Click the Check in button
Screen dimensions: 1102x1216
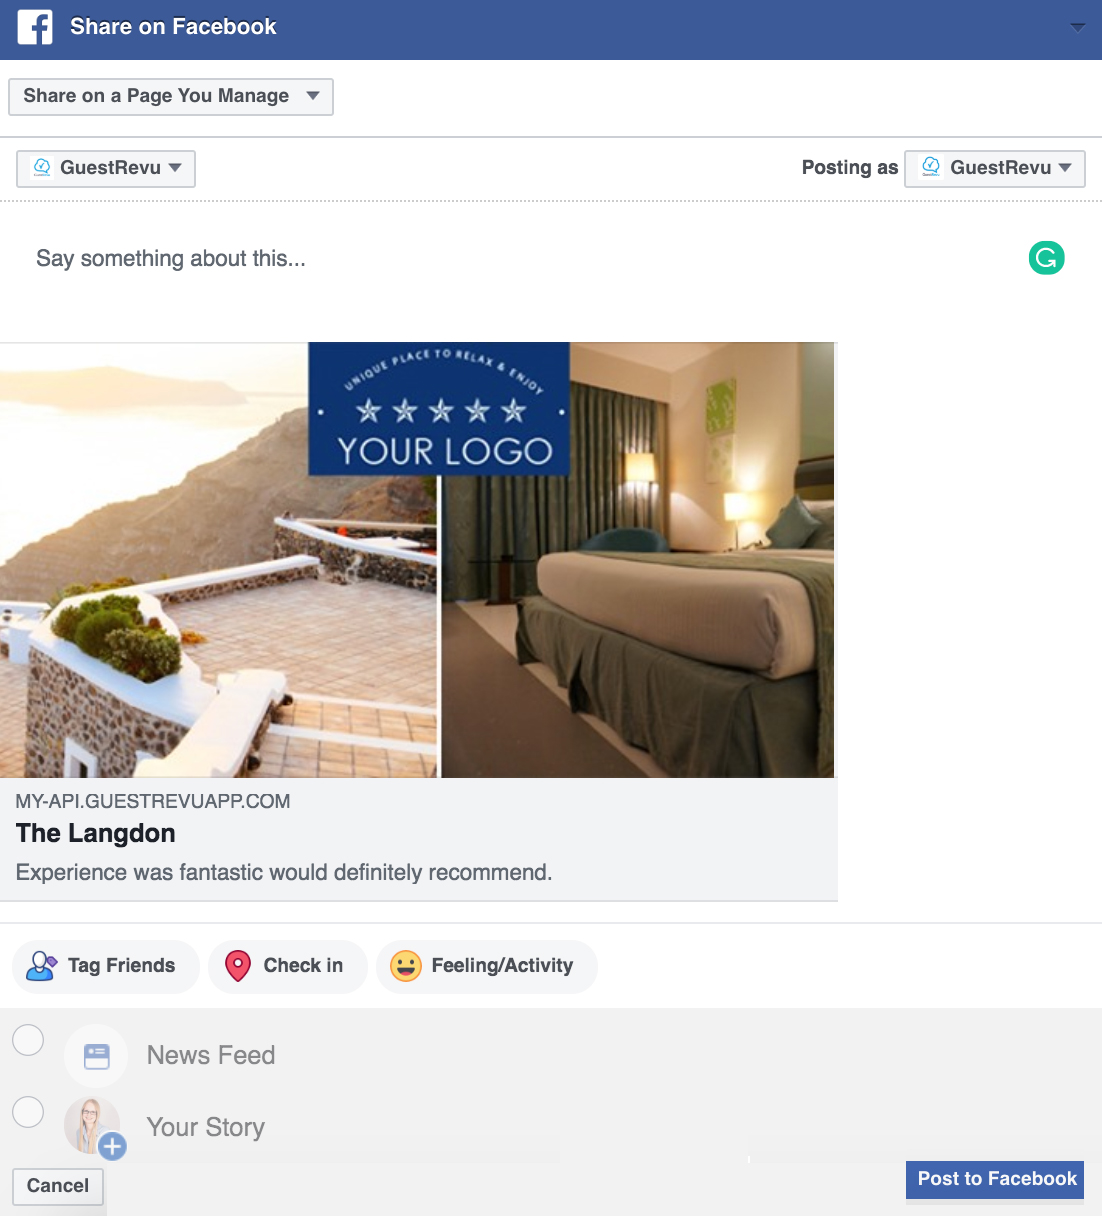[288, 966]
